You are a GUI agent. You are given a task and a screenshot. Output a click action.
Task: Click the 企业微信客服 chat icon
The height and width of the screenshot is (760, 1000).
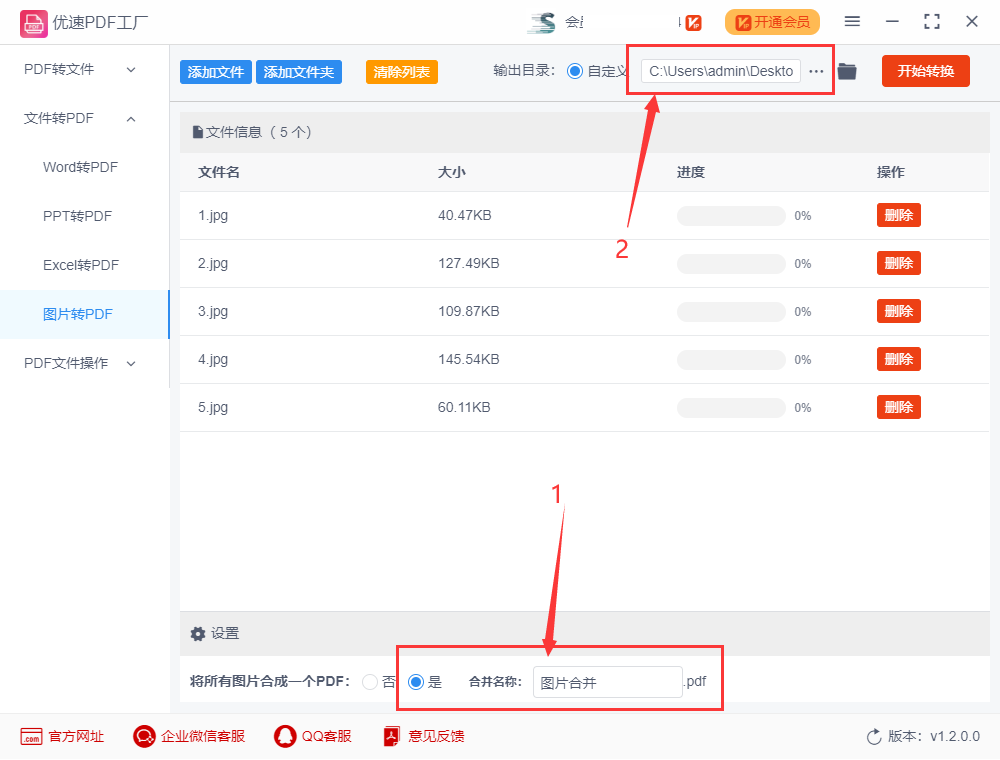(x=144, y=736)
